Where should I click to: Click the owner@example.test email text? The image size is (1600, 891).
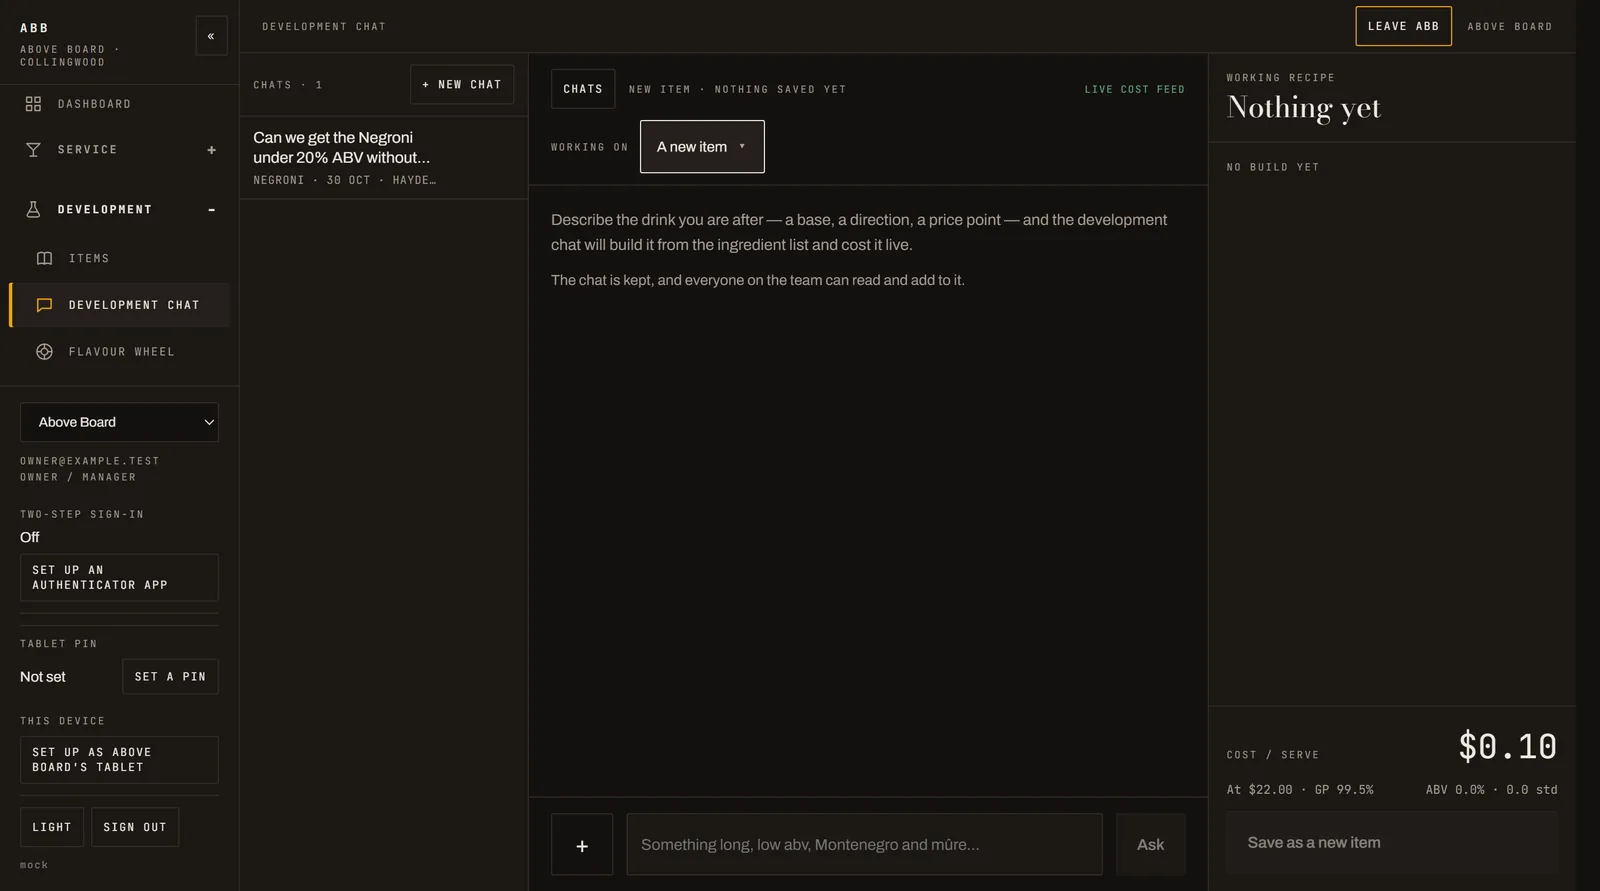tap(90, 461)
